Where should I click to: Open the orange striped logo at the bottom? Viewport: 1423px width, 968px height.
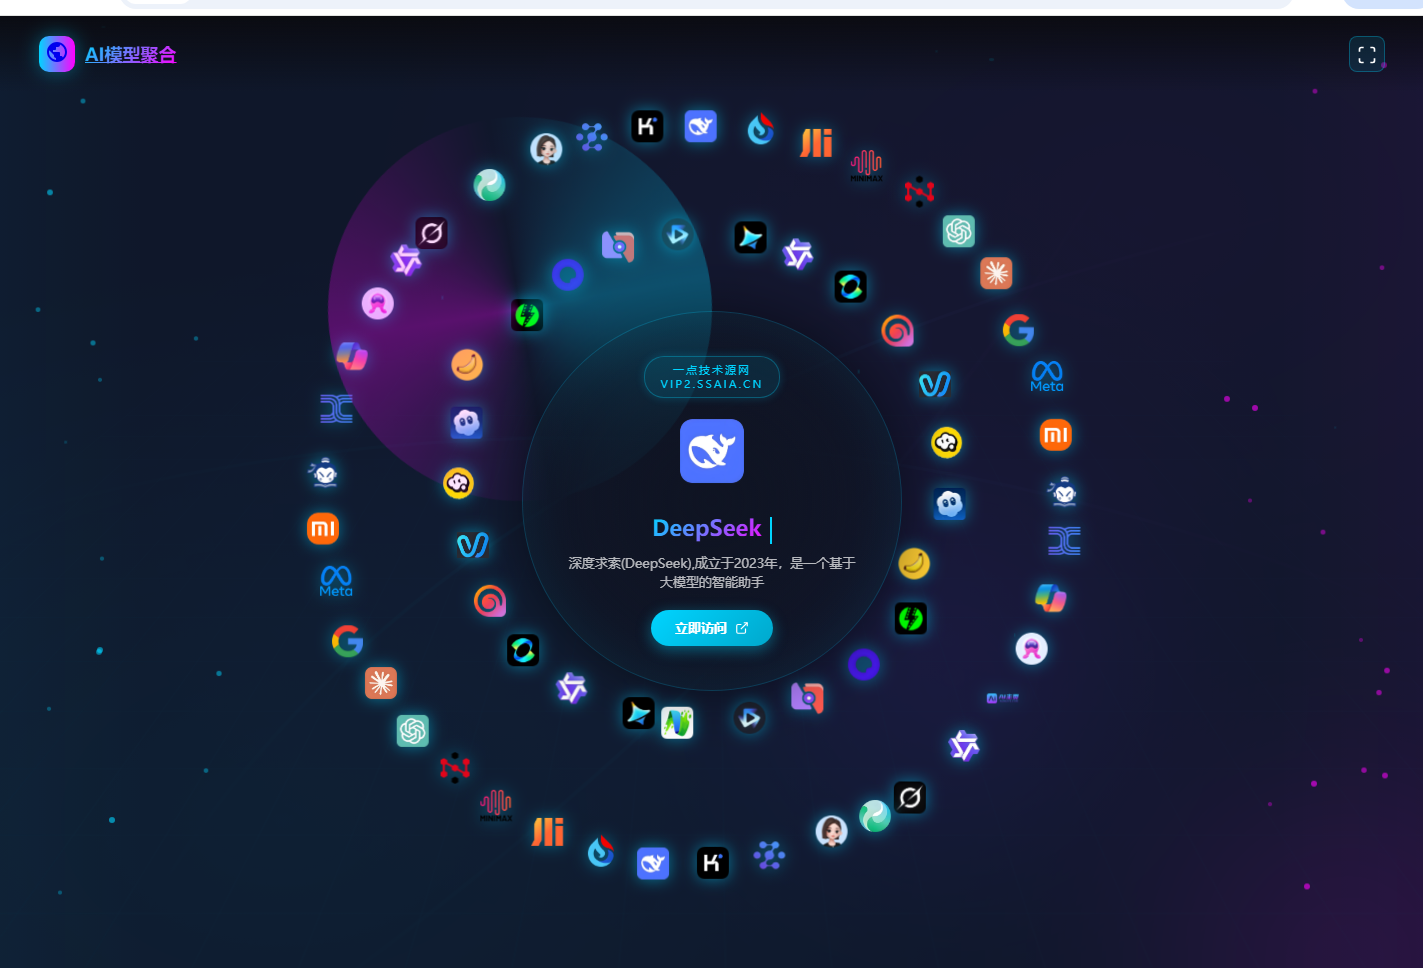pyautogui.click(x=548, y=832)
